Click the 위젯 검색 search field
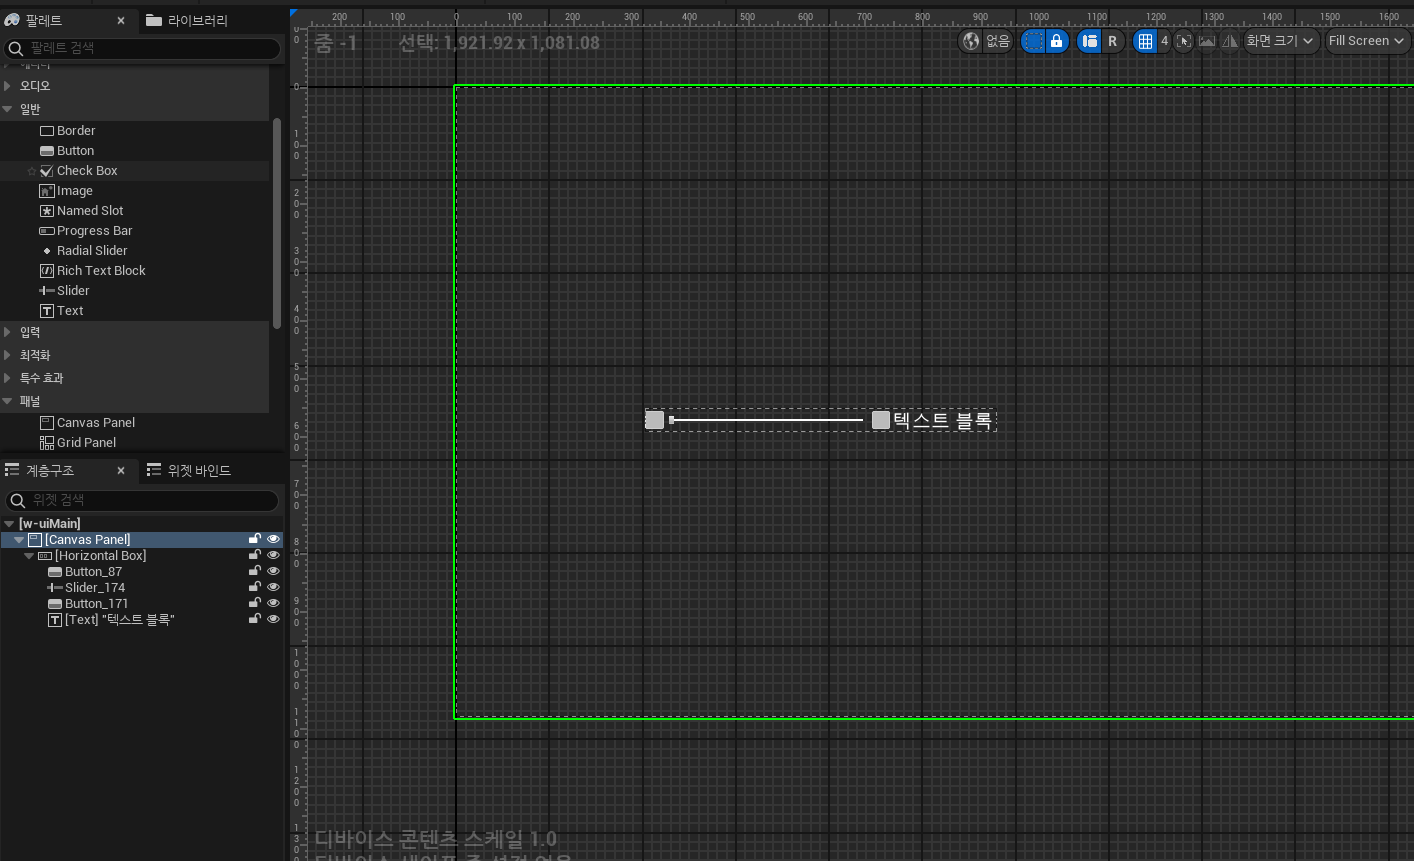The height and width of the screenshot is (861, 1414). click(143, 500)
